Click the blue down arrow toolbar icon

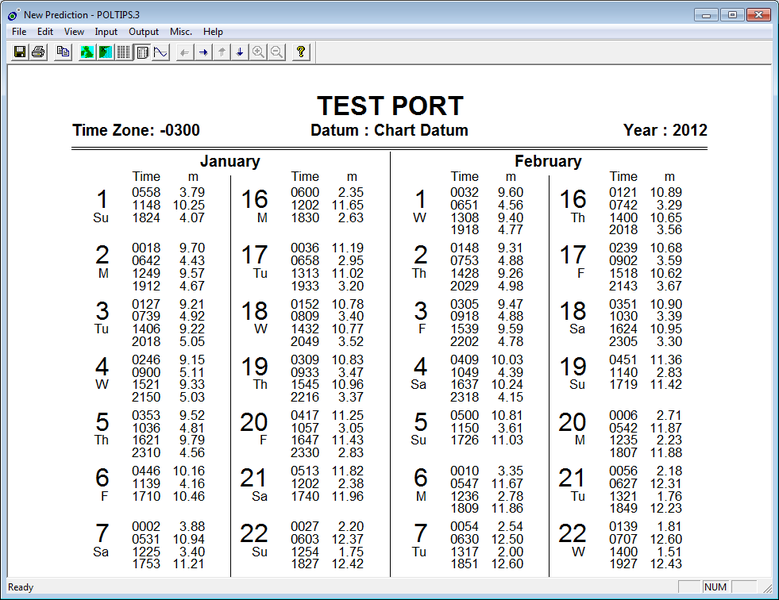(239, 52)
